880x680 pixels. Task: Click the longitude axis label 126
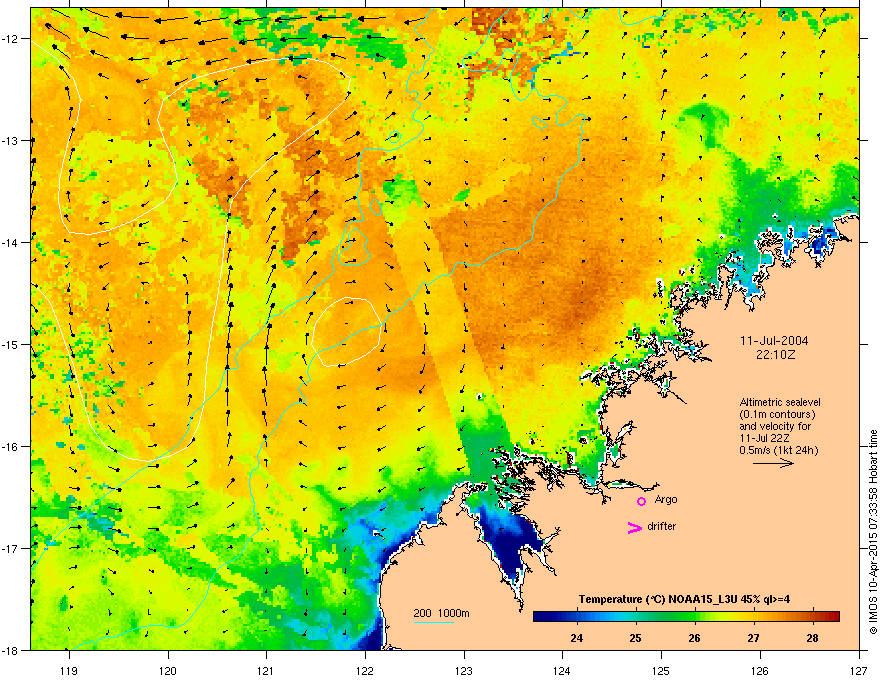pyautogui.click(x=760, y=670)
